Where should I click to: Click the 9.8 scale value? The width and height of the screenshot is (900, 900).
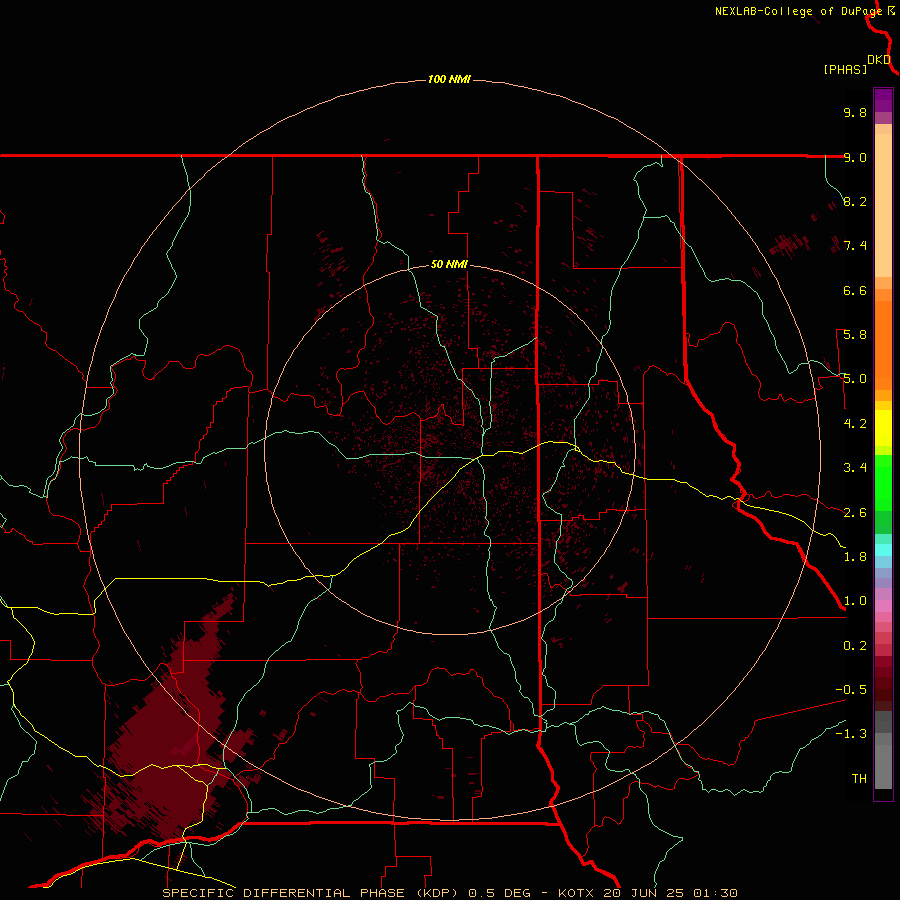coord(855,112)
